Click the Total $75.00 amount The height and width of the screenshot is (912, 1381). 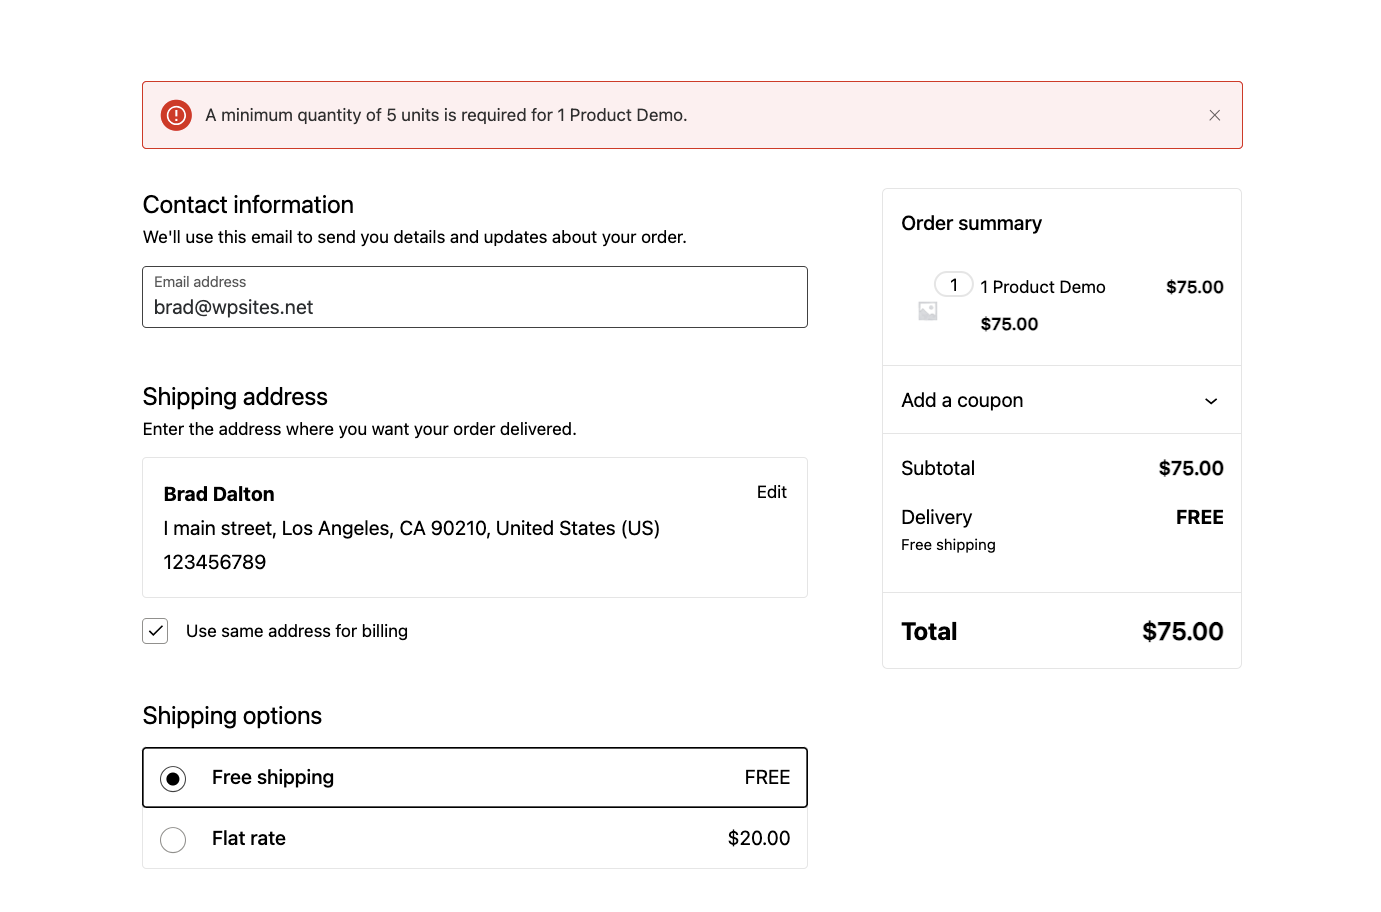click(x=1182, y=631)
